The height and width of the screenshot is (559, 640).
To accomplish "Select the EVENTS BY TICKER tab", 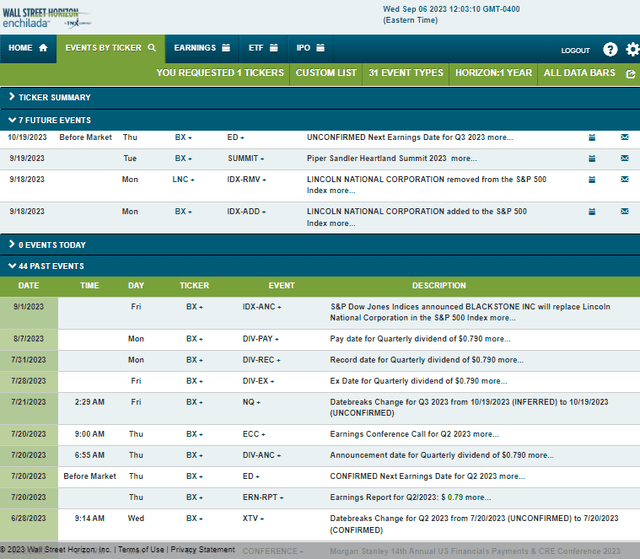I will coord(111,48).
